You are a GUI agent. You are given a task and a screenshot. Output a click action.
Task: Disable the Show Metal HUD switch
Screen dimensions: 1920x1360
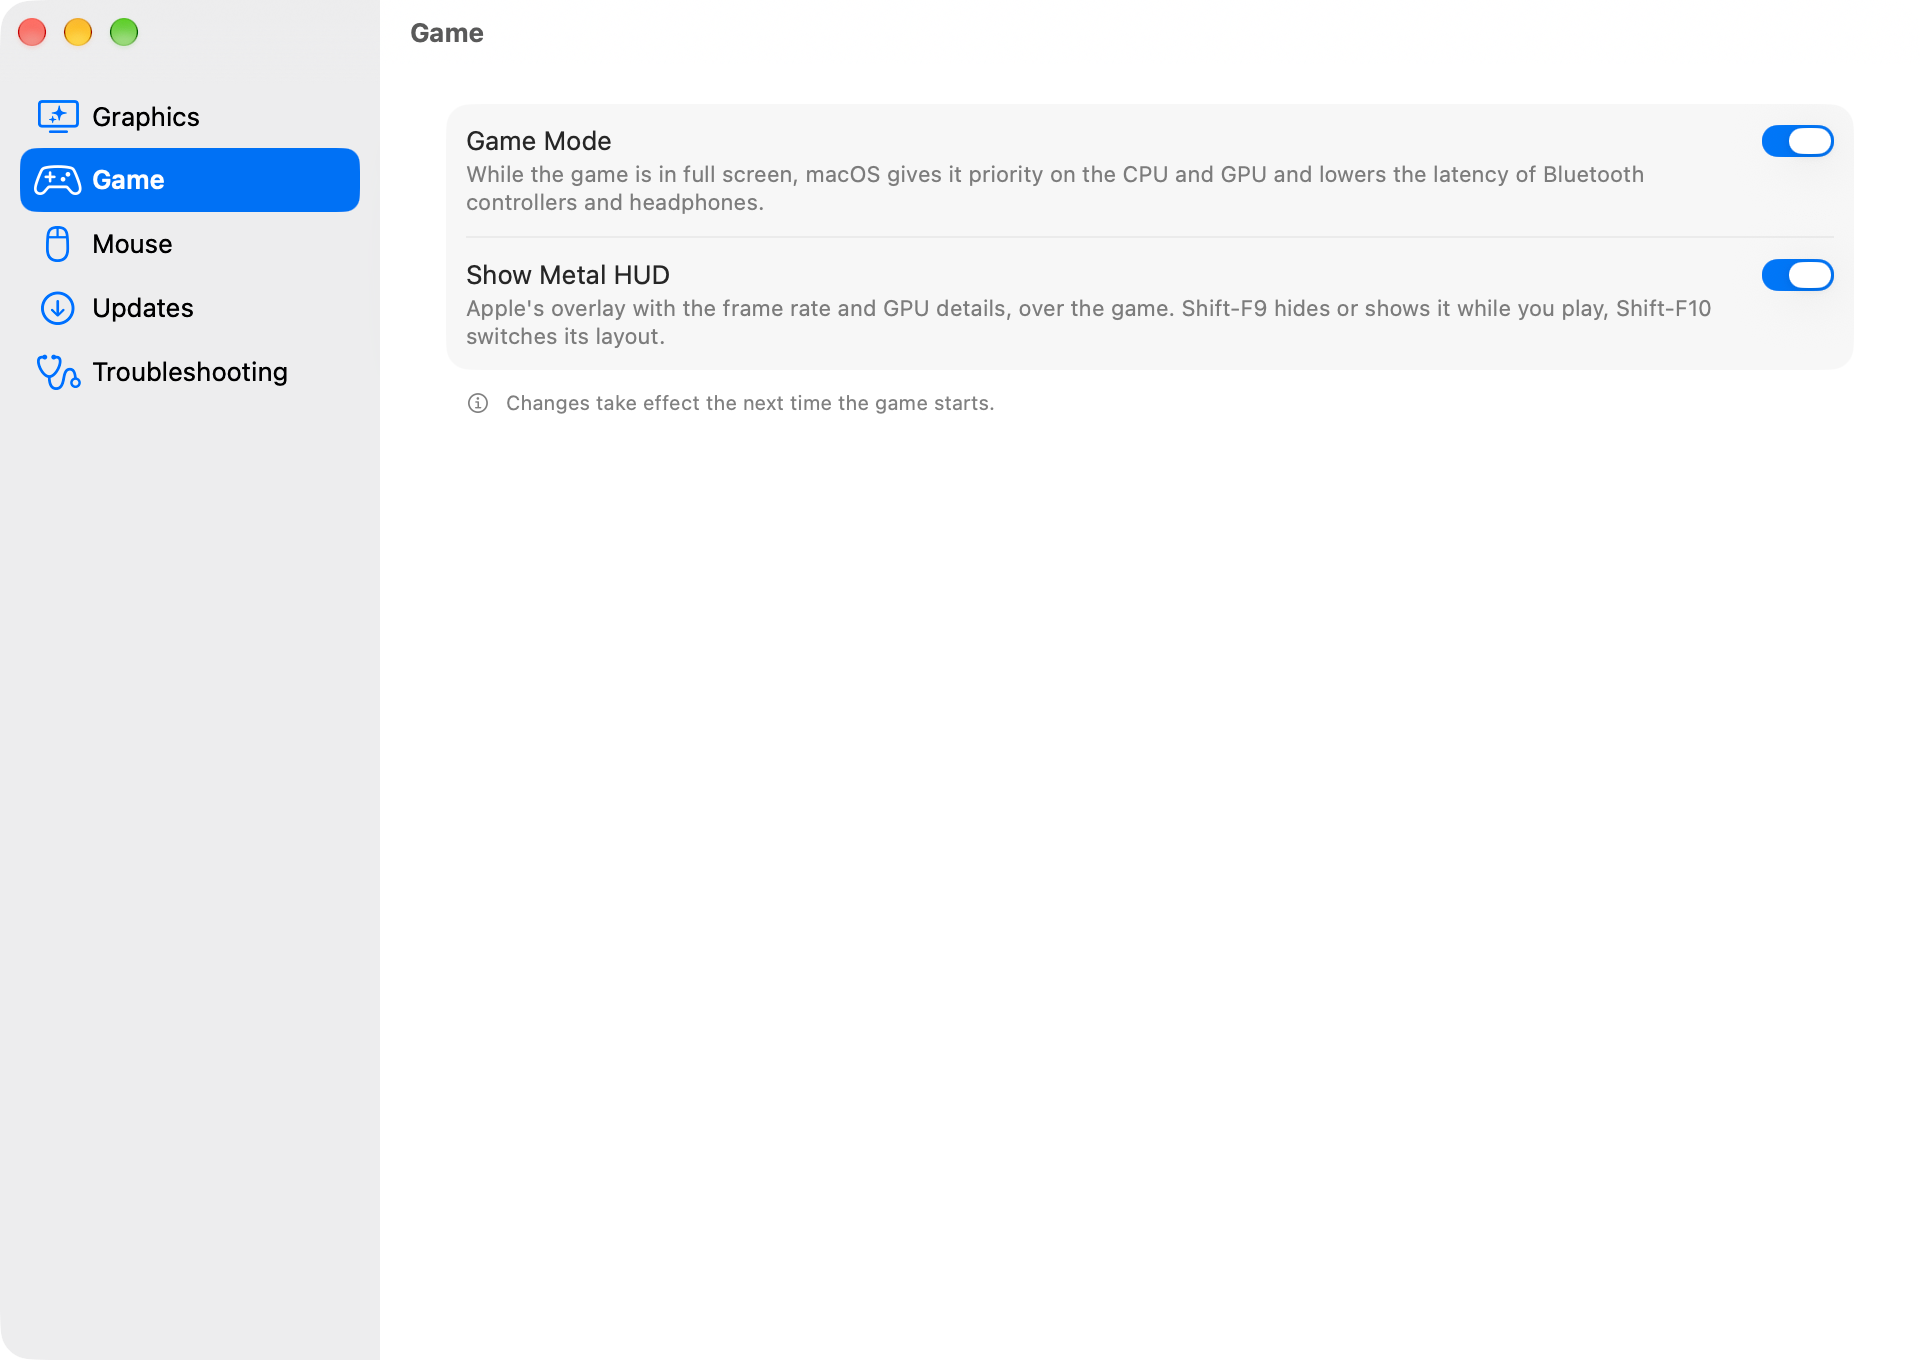tap(1797, 275)
